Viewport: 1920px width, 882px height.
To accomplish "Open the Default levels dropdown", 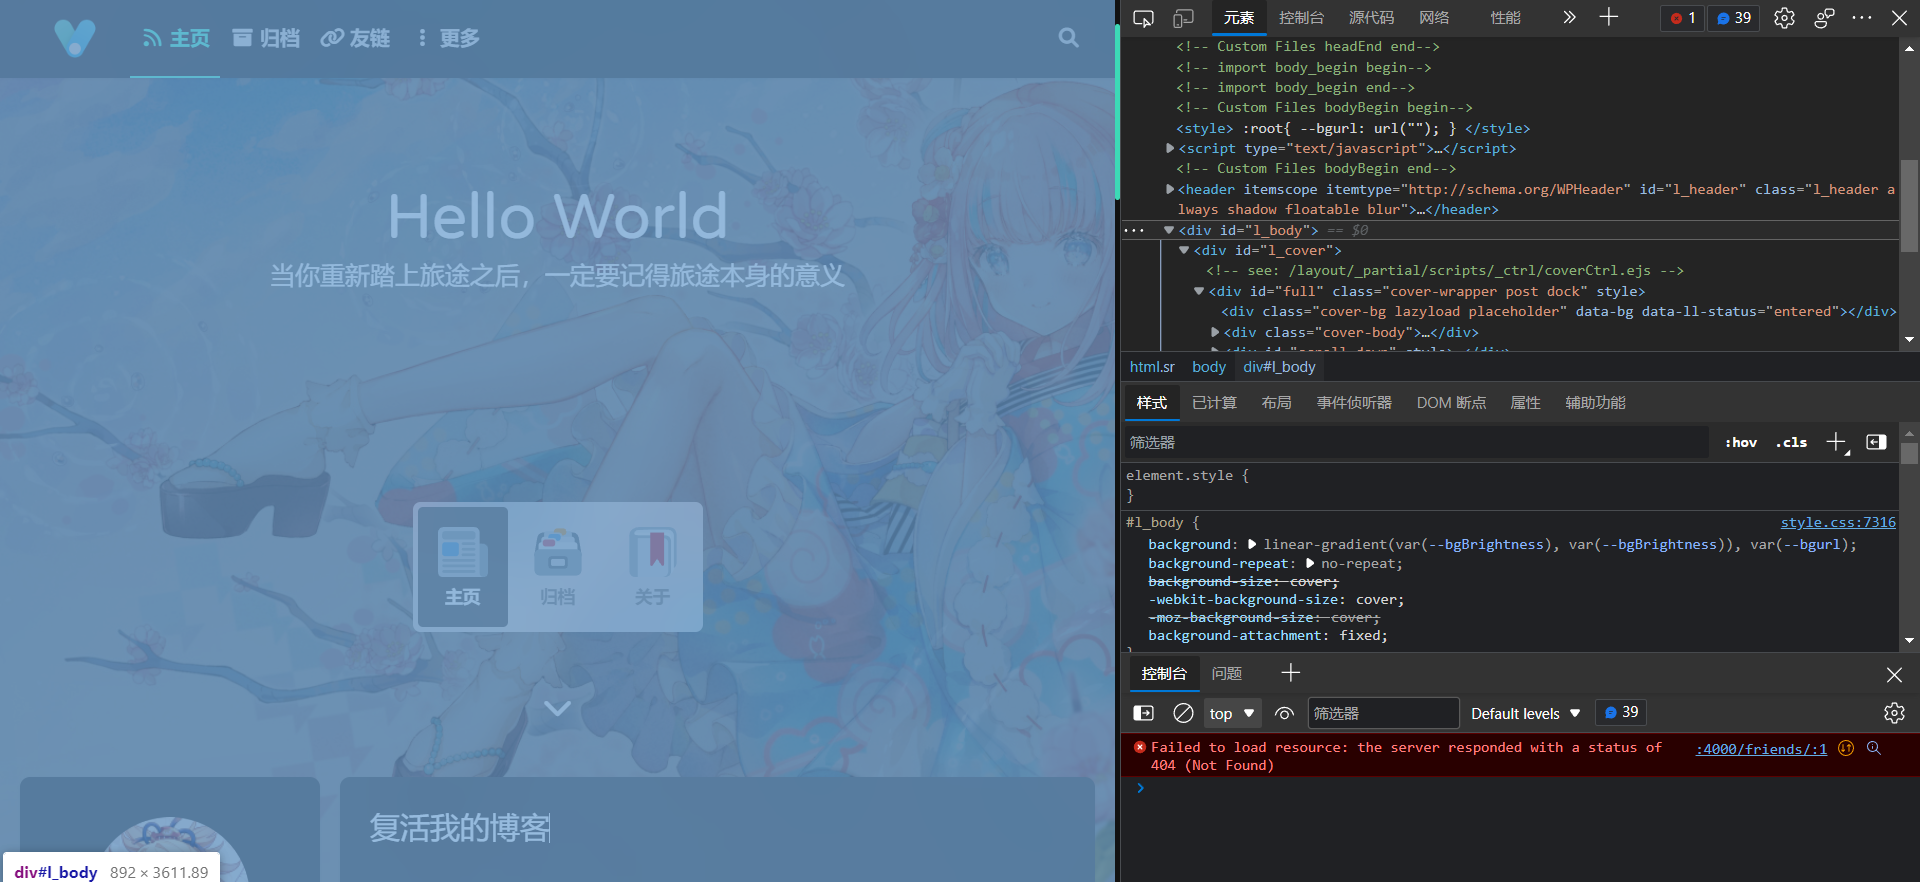I will tap(1525, 713).
